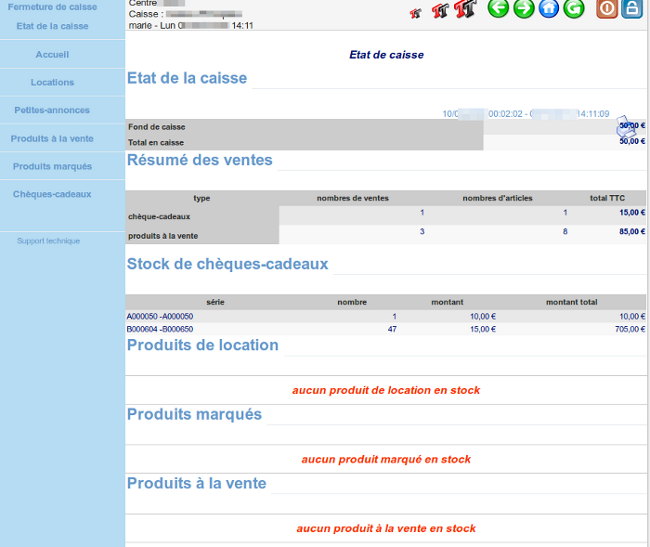
Task: Click the A000050 -A000050 series row
Action: [160, 316]
